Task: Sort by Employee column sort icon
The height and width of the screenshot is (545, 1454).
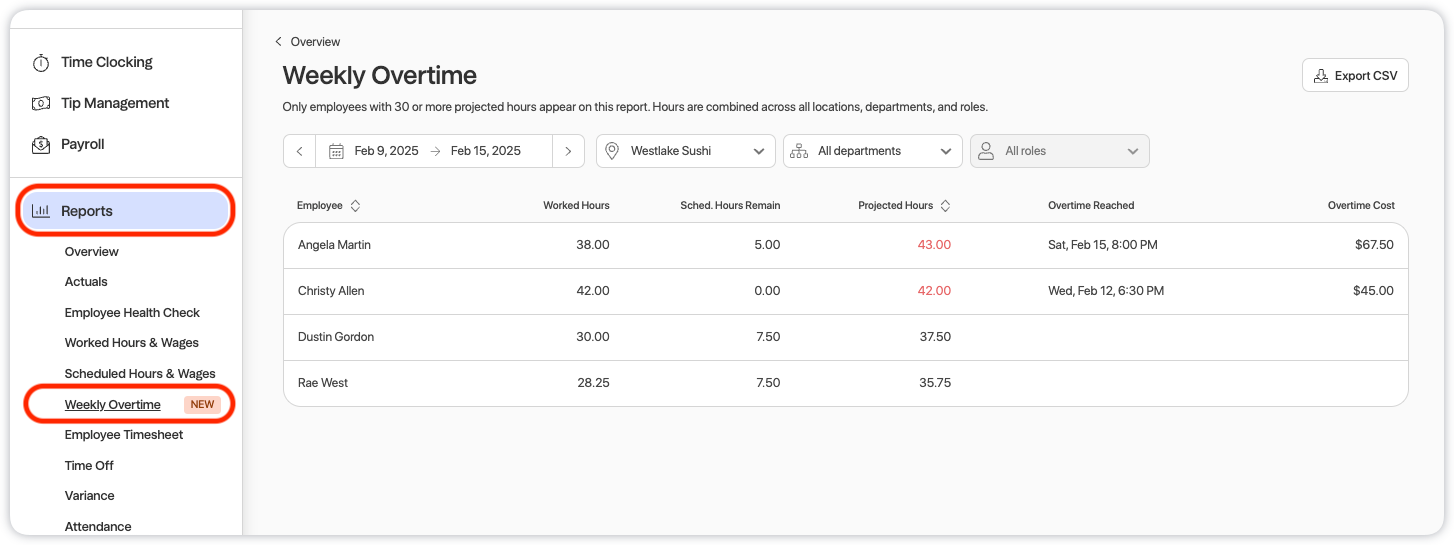Action: coord(355,206)
